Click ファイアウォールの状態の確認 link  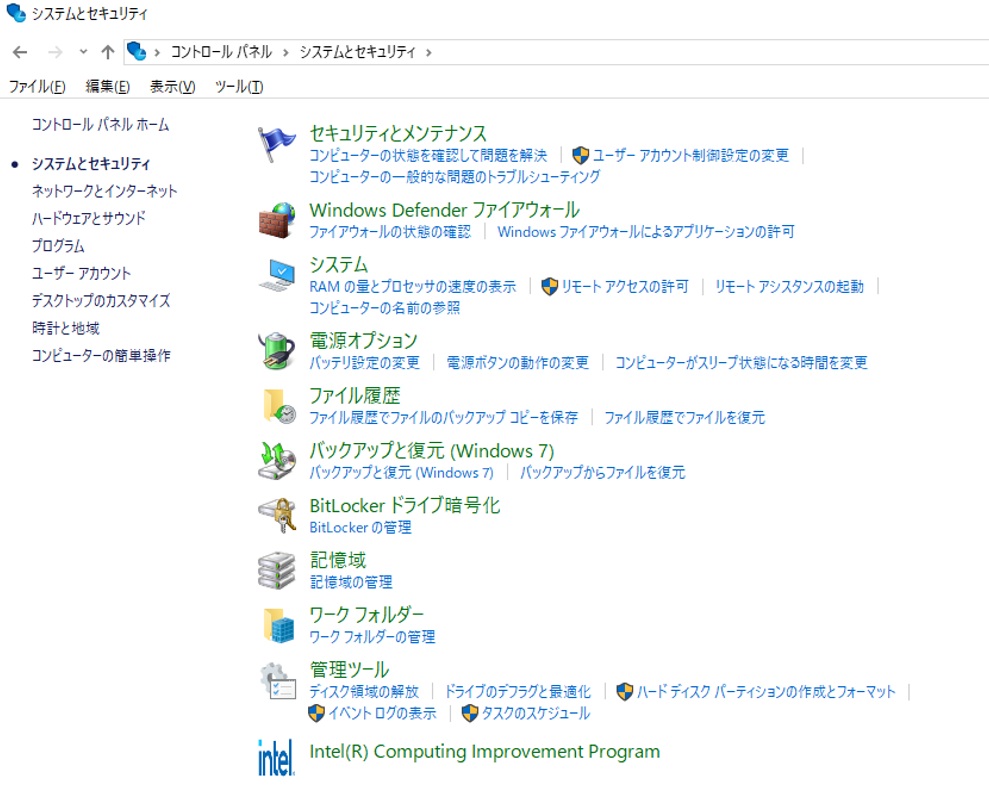pyautogui.click(x=390, y=231)
